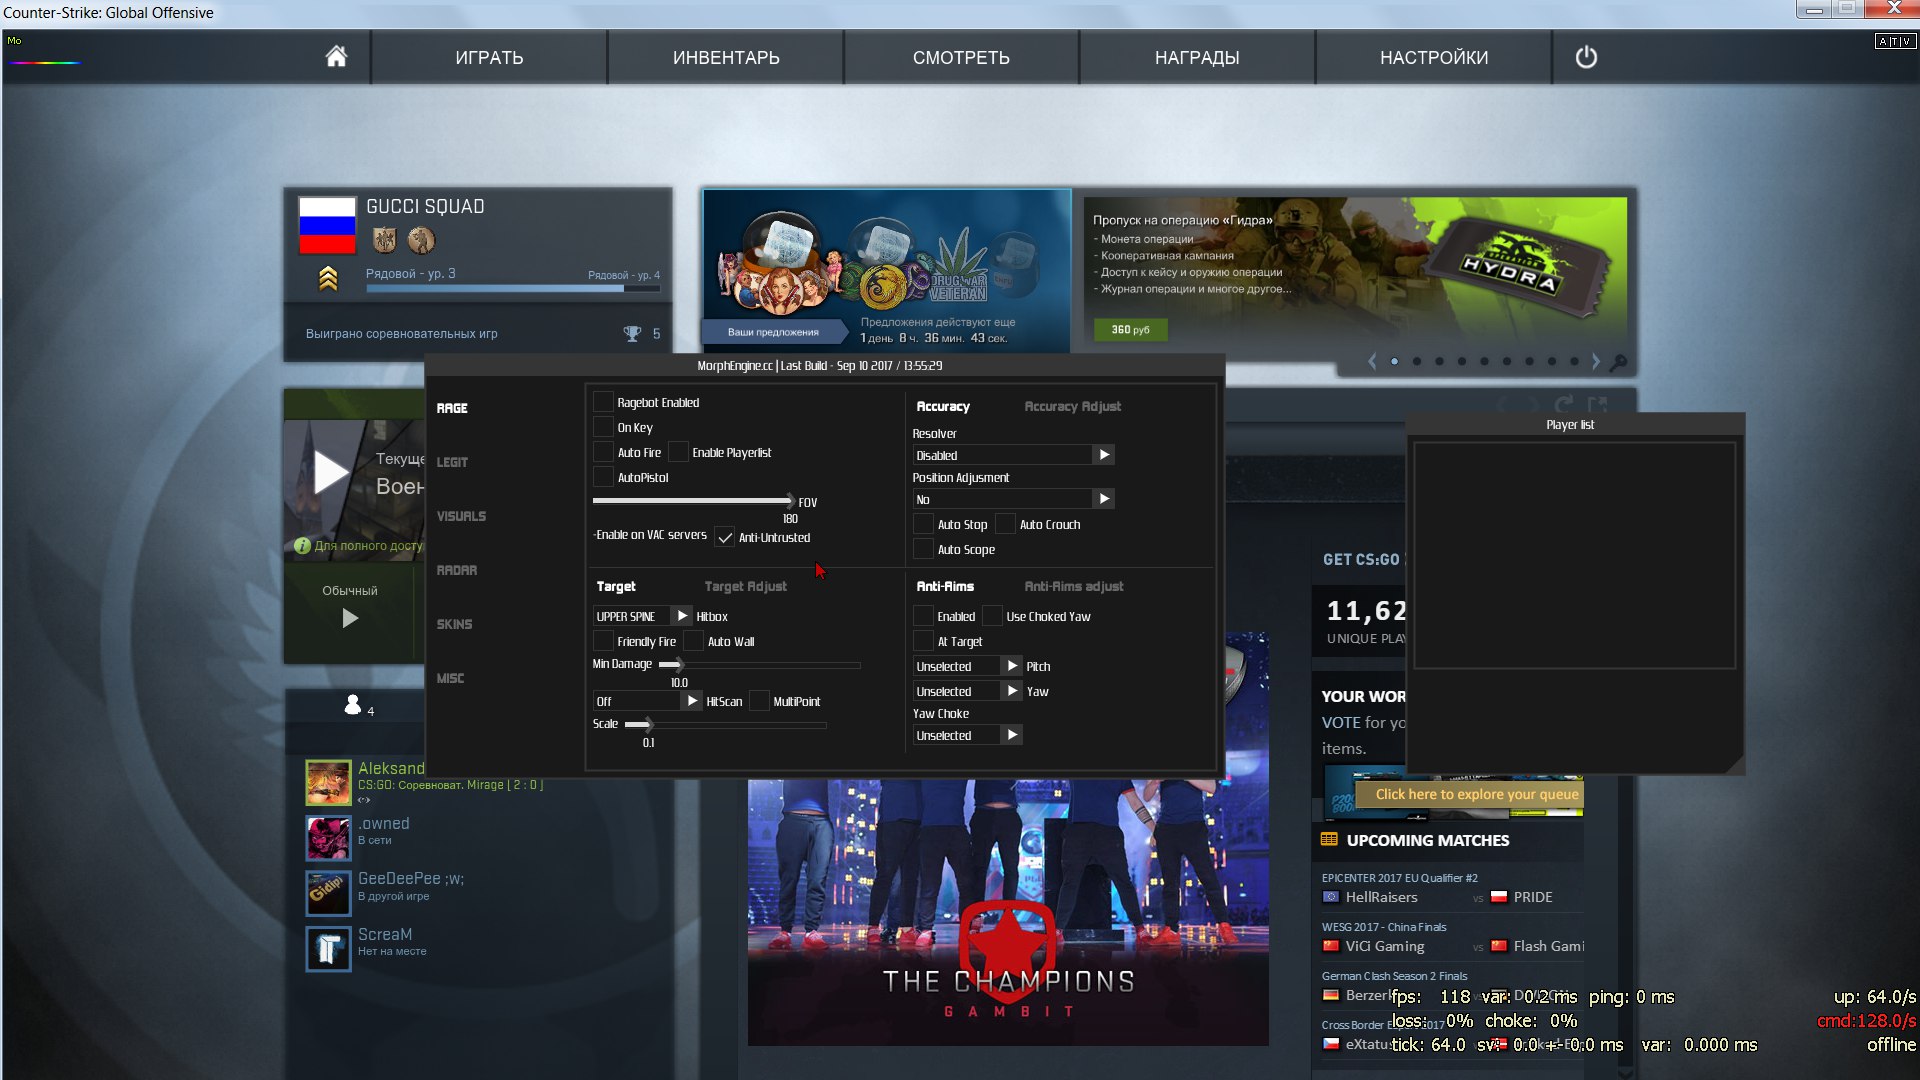The image size is (1920, 1080).
Task: Enable the Ragebot Enabled checkbox
Action: pyautogui.click(x=603, y=402)
